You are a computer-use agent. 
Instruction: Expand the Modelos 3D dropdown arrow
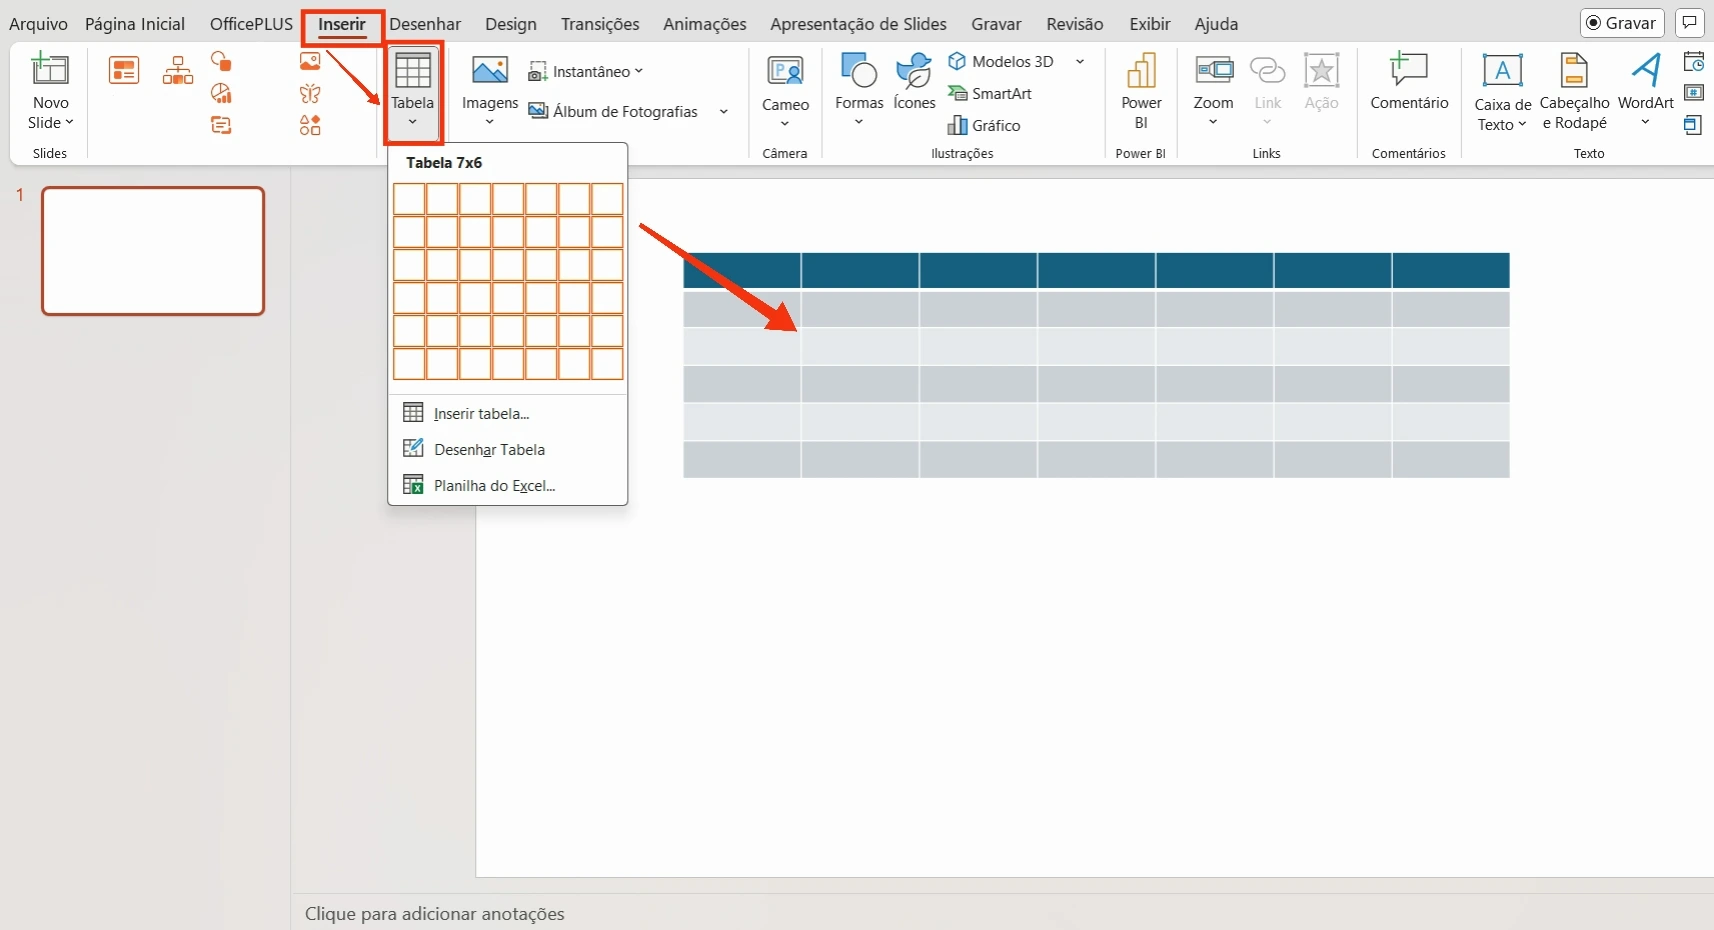[x=1080, y=61]
